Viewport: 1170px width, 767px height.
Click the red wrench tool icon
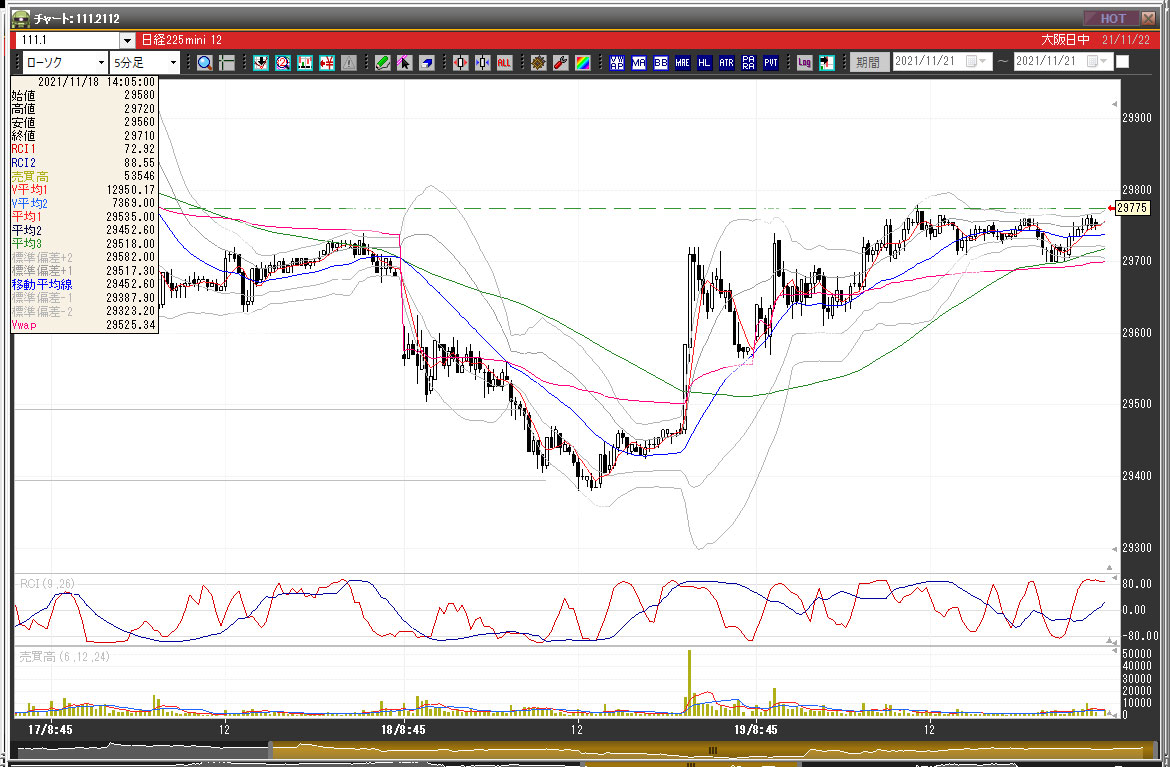560,63
